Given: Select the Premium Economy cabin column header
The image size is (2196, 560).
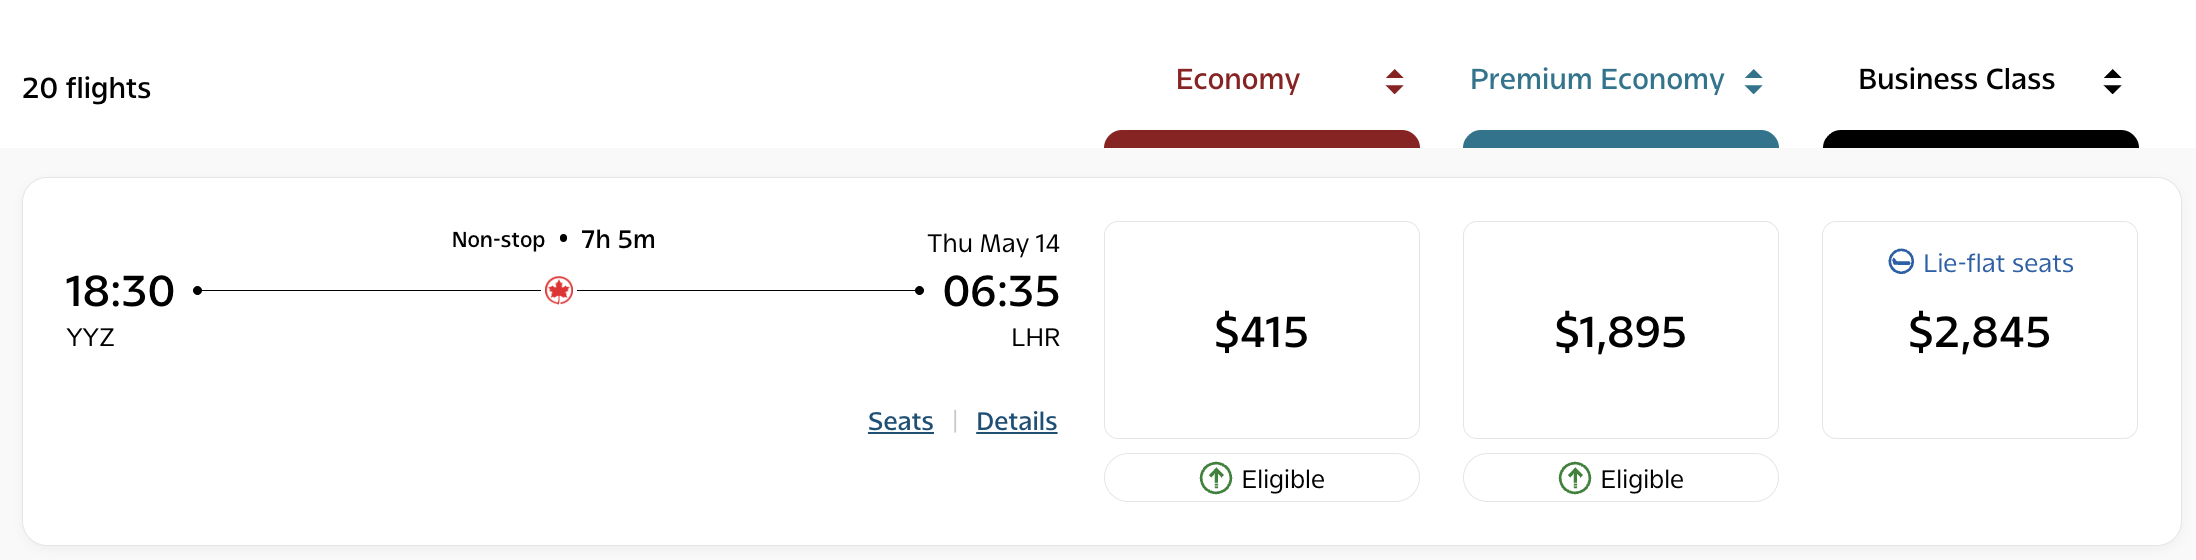Looking at the screenshot, I should click(x=1596, y=79).
